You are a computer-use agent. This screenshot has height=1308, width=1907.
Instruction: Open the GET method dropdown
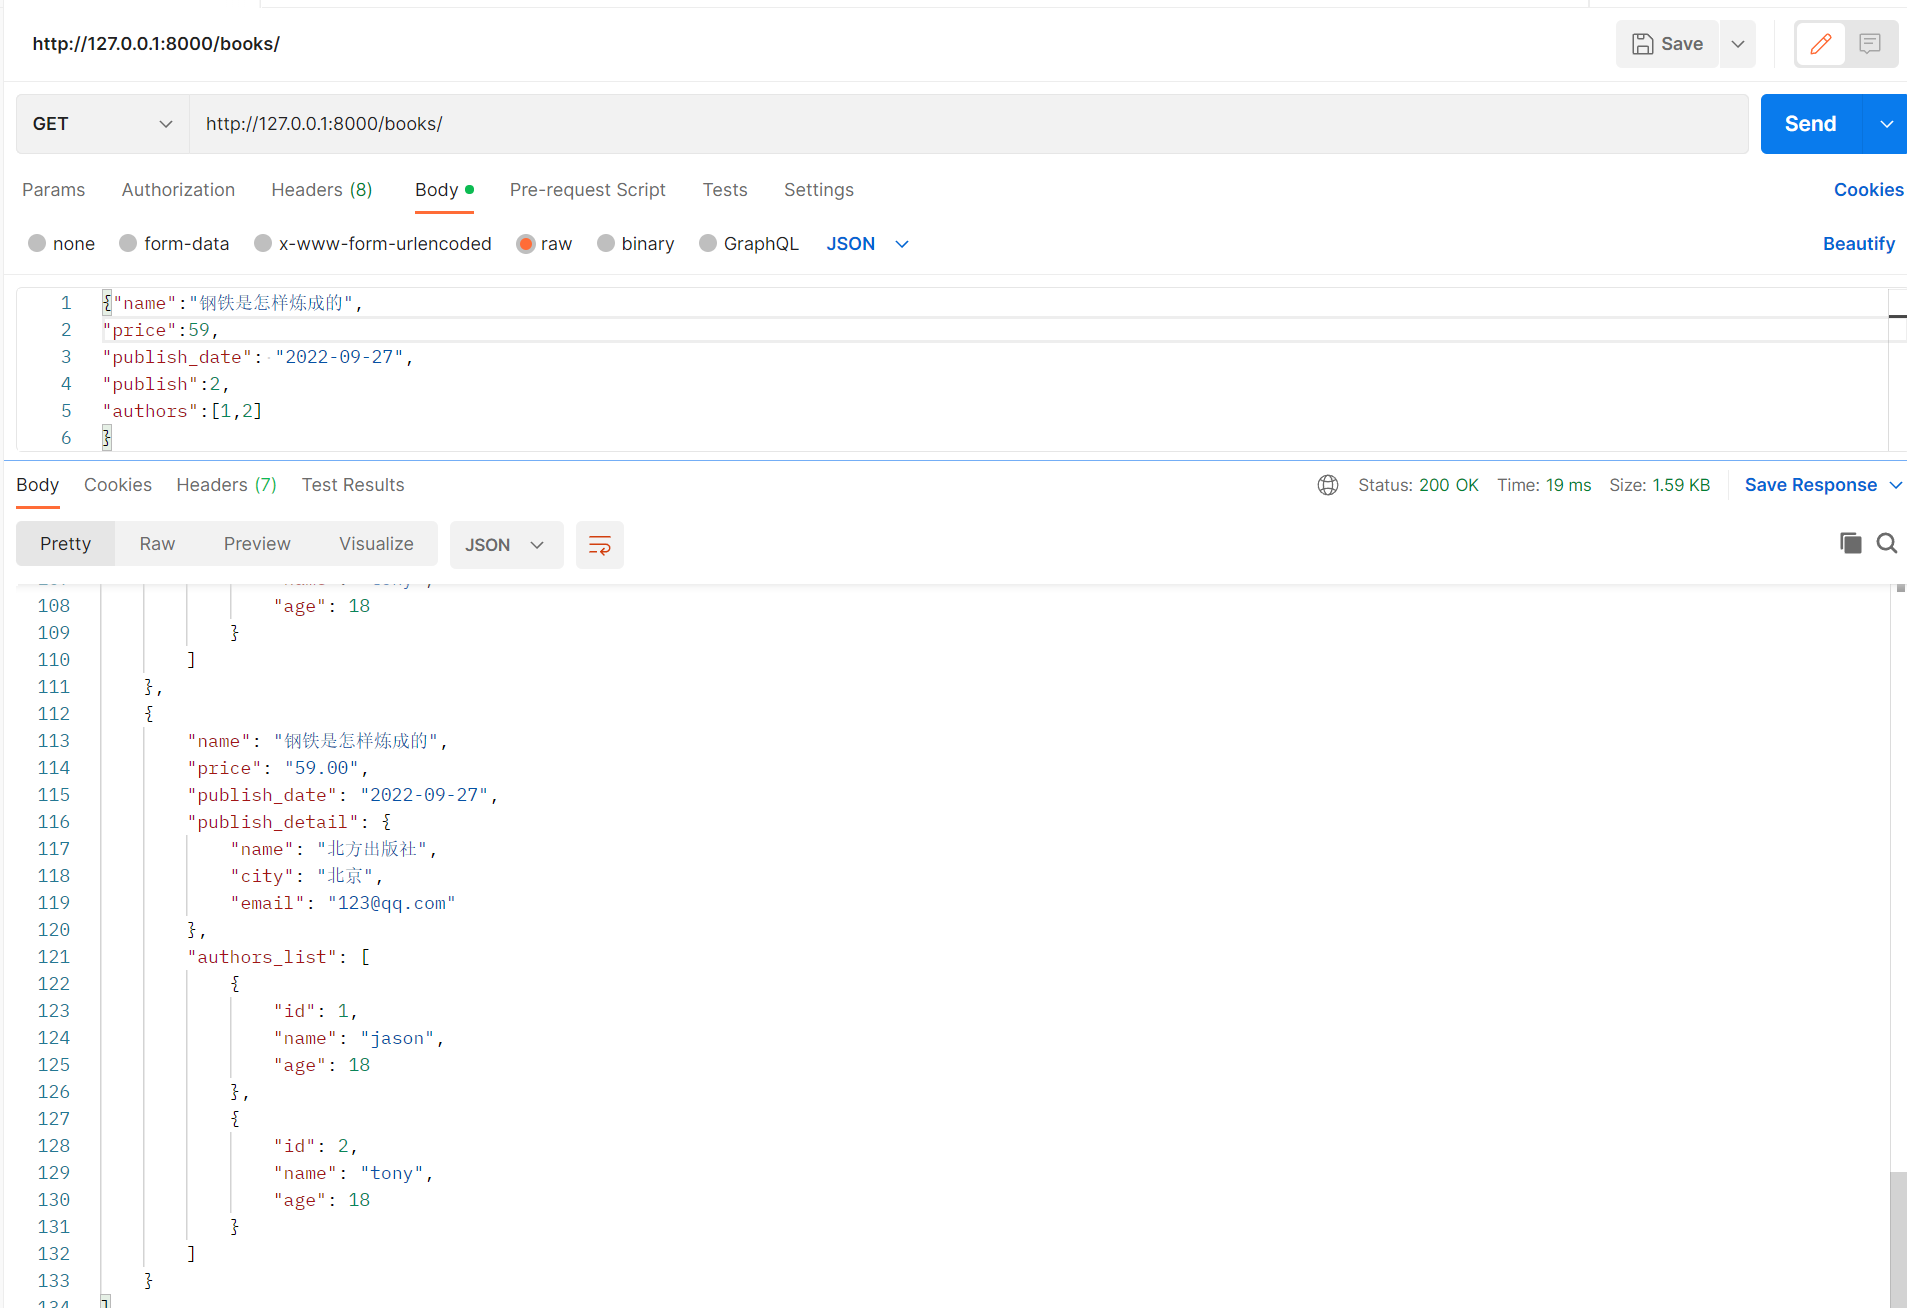point(102,124)
